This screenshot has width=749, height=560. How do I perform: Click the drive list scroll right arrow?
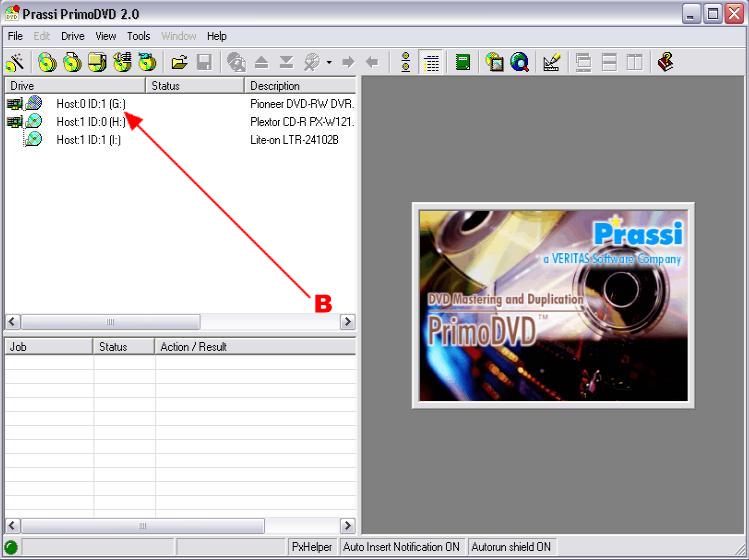(x=348, y=322)
